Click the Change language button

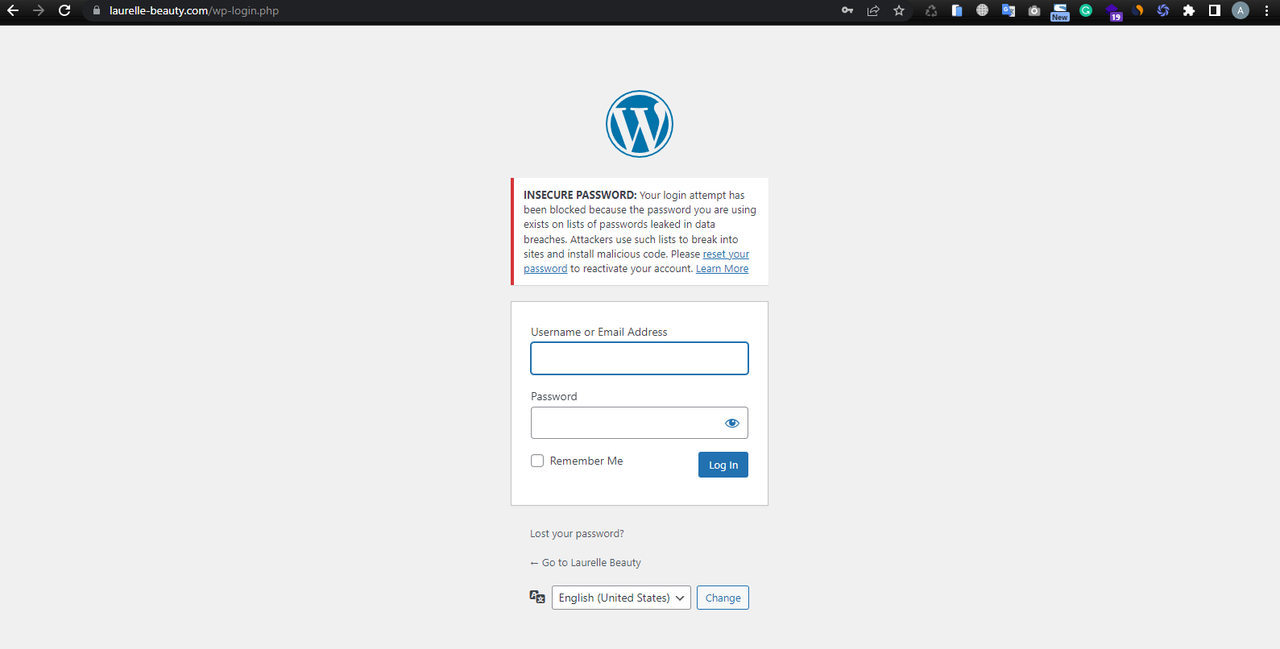coord(723,598)
